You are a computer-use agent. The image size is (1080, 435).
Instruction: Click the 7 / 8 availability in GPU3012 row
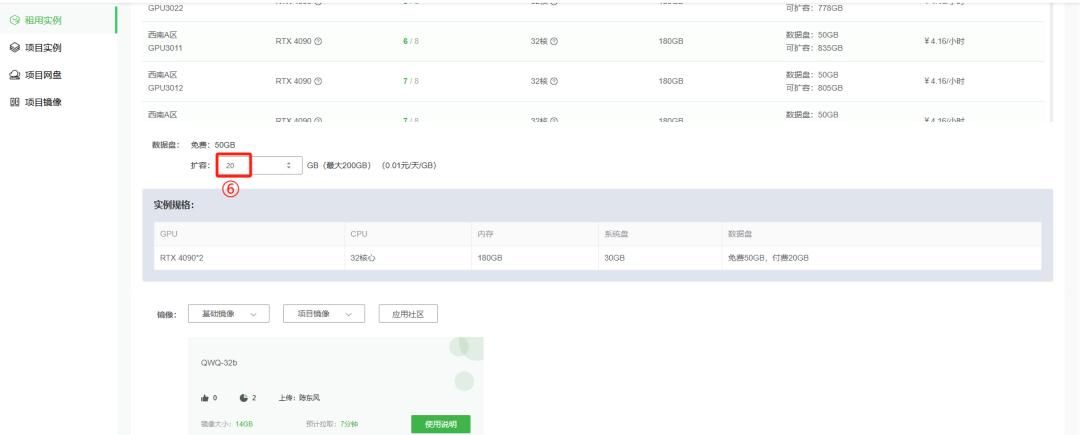tap(411, 81)
